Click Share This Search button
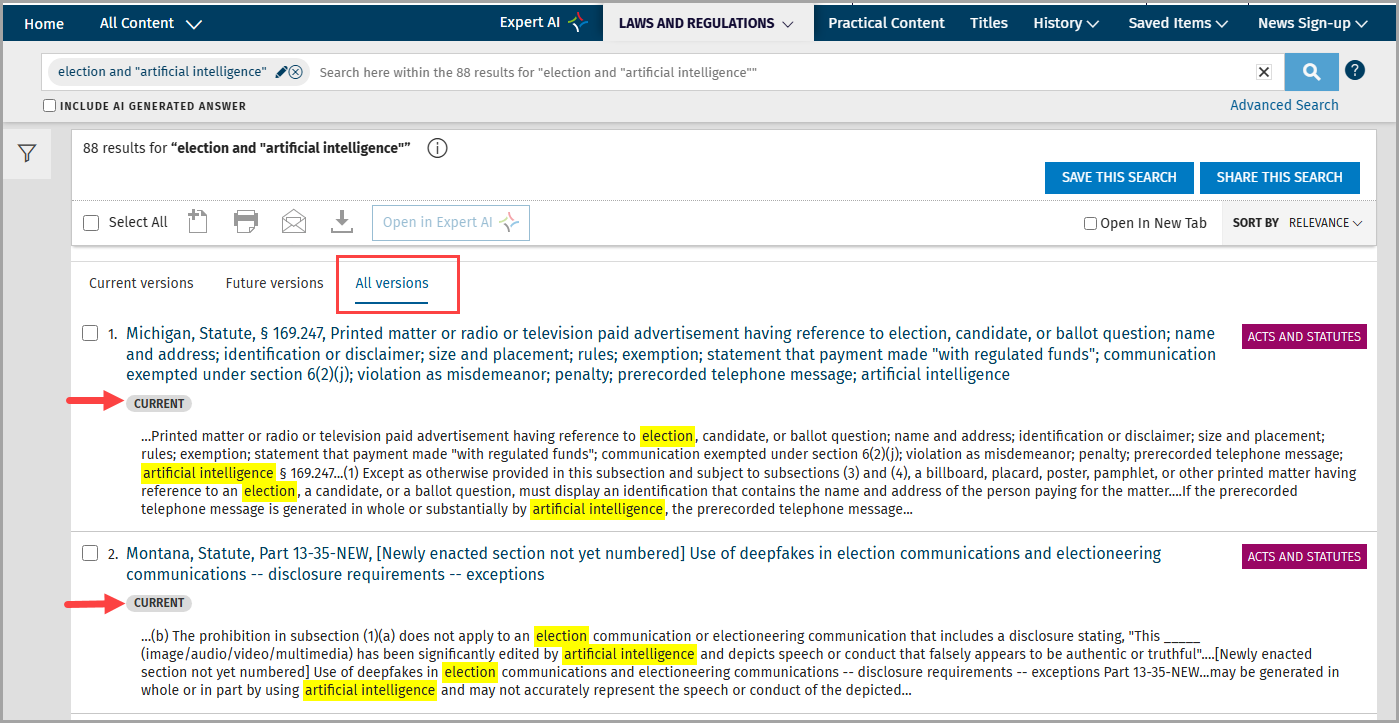The image size is (1399, 723). tap(1279, 177)
